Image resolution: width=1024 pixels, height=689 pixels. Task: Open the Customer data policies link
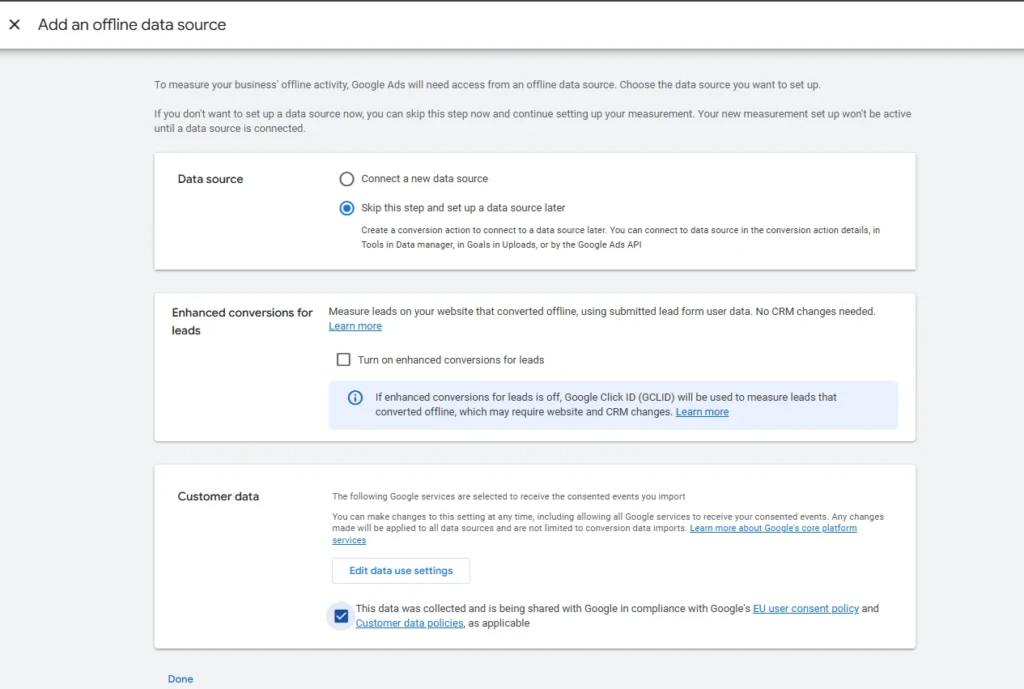[x=409, y=623]
